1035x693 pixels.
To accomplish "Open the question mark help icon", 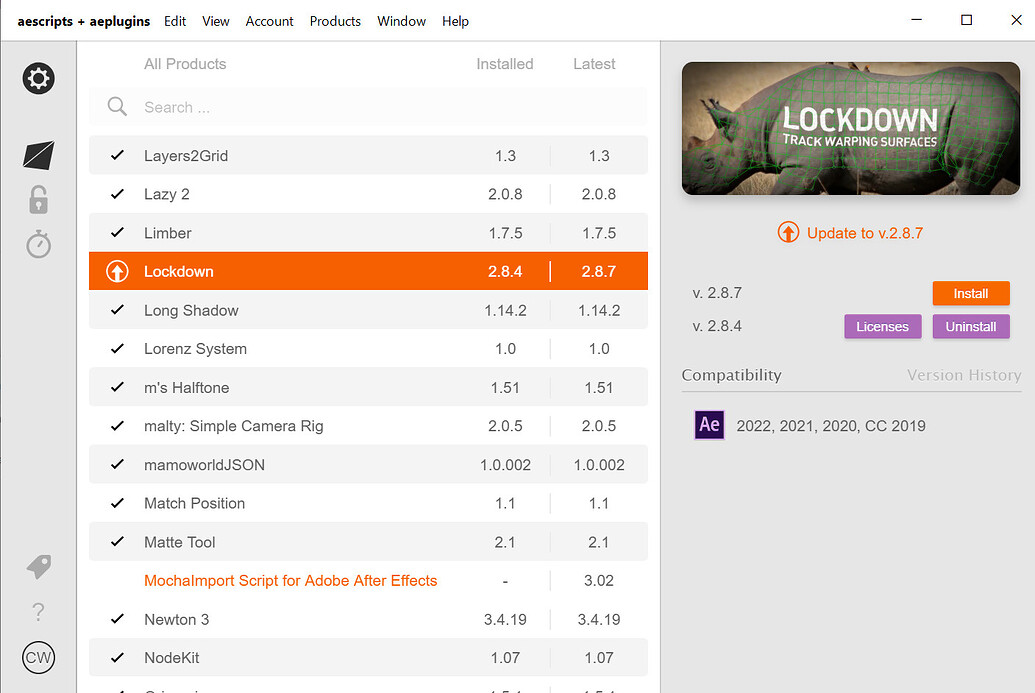I will coord(38,612).
